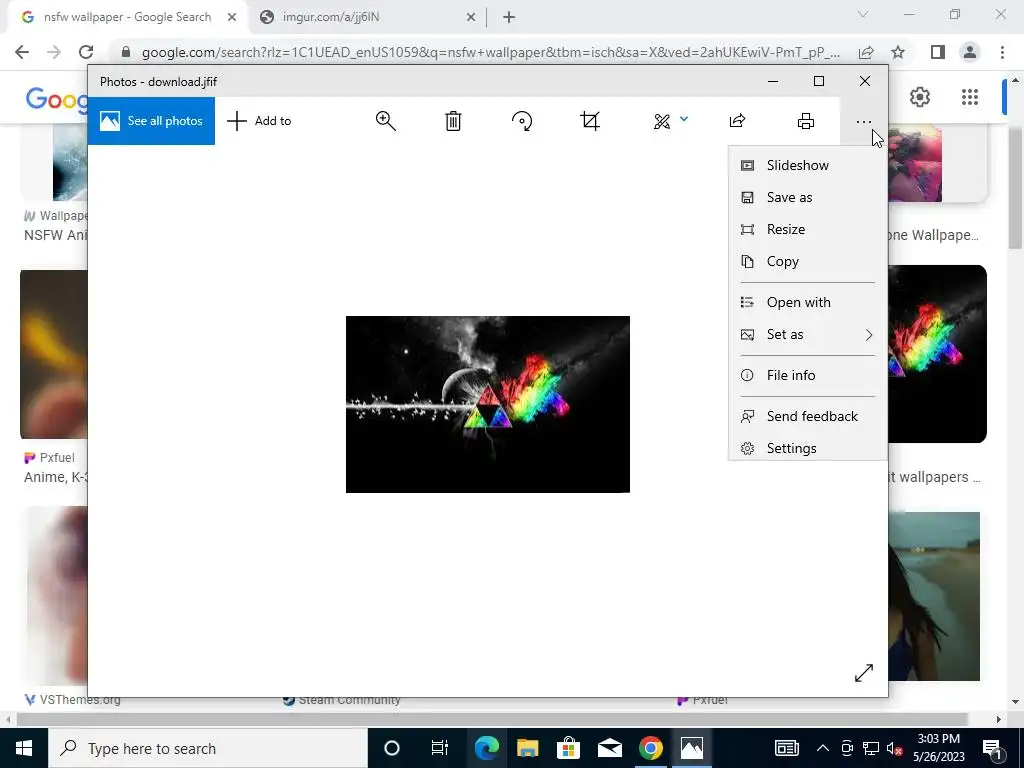Expand the Set as submenu
The height and width of the screenshot is (768, 1024).
807,334
